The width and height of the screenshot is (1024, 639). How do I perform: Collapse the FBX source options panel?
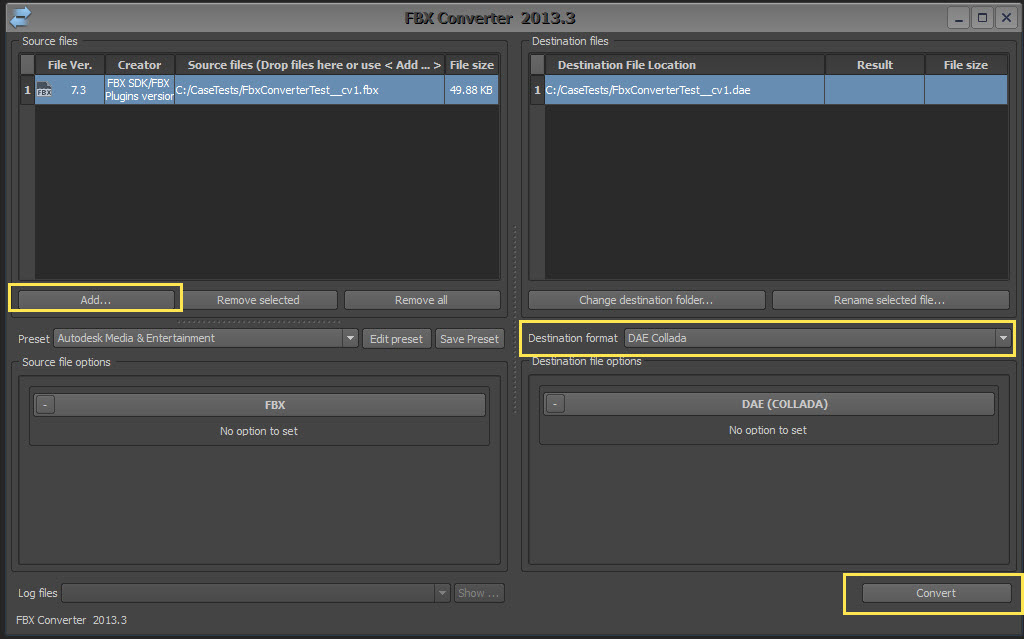coord(43,404)
